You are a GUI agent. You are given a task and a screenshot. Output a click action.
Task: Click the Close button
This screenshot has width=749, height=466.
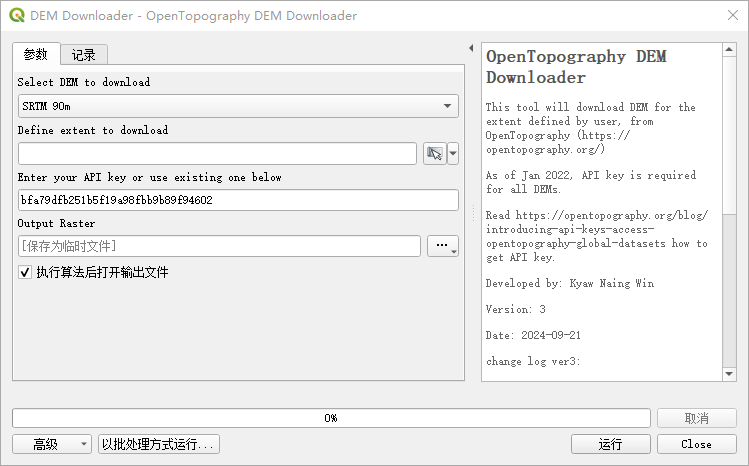[x=696, y=444]
